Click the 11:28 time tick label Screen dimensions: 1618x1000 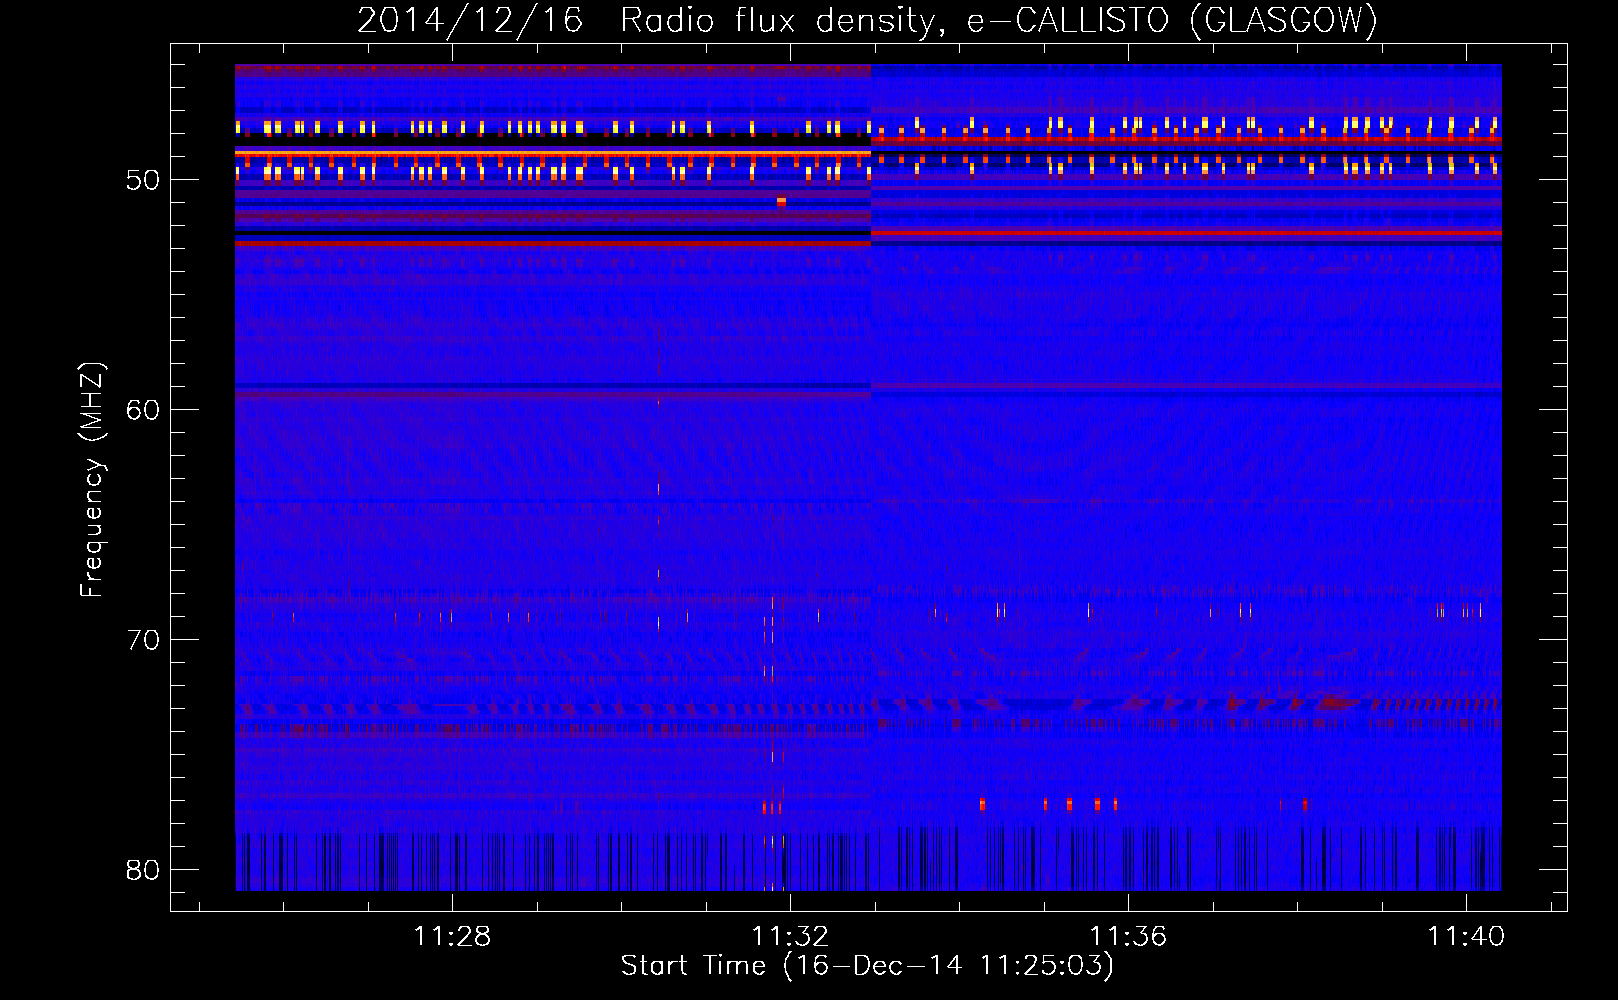(452, 937)
